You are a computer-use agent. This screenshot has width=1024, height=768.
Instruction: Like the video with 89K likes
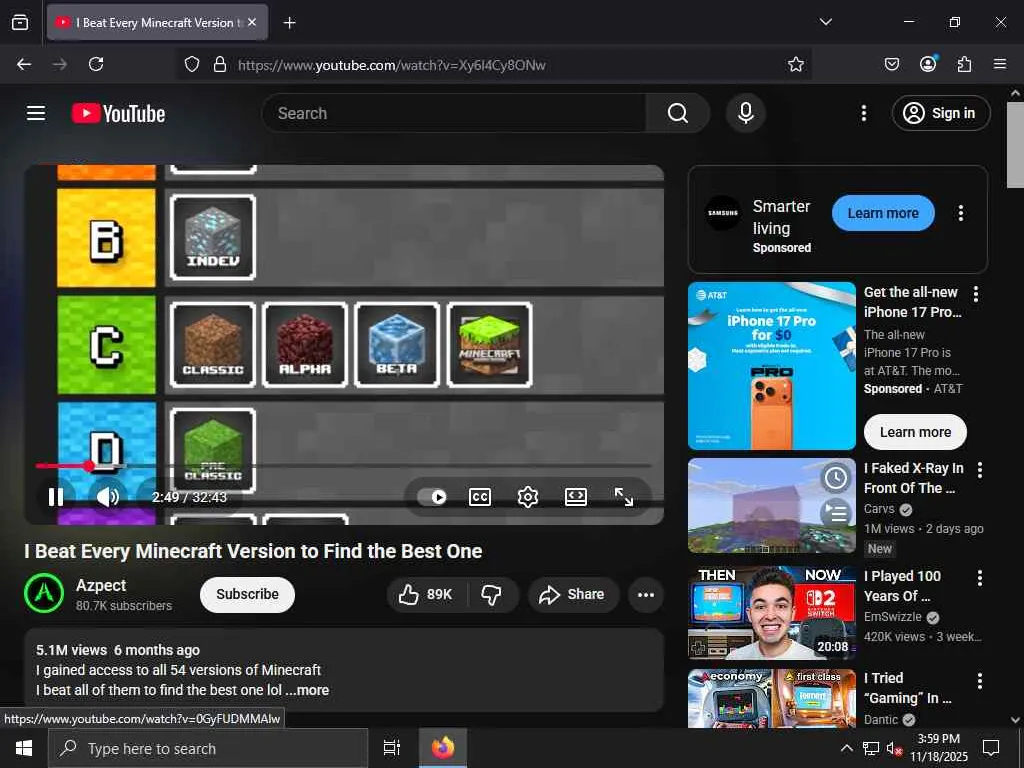coord(426,594)
